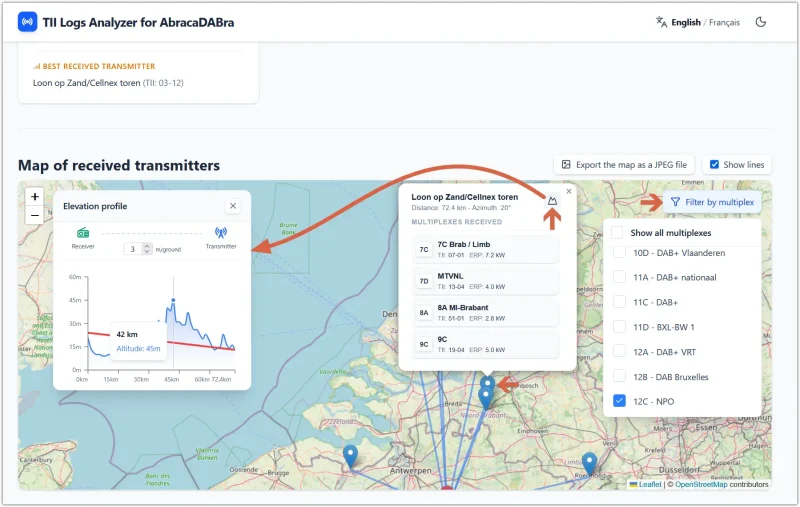Click the export image icon
Screen dimensions: 800x507
(566, 165)
